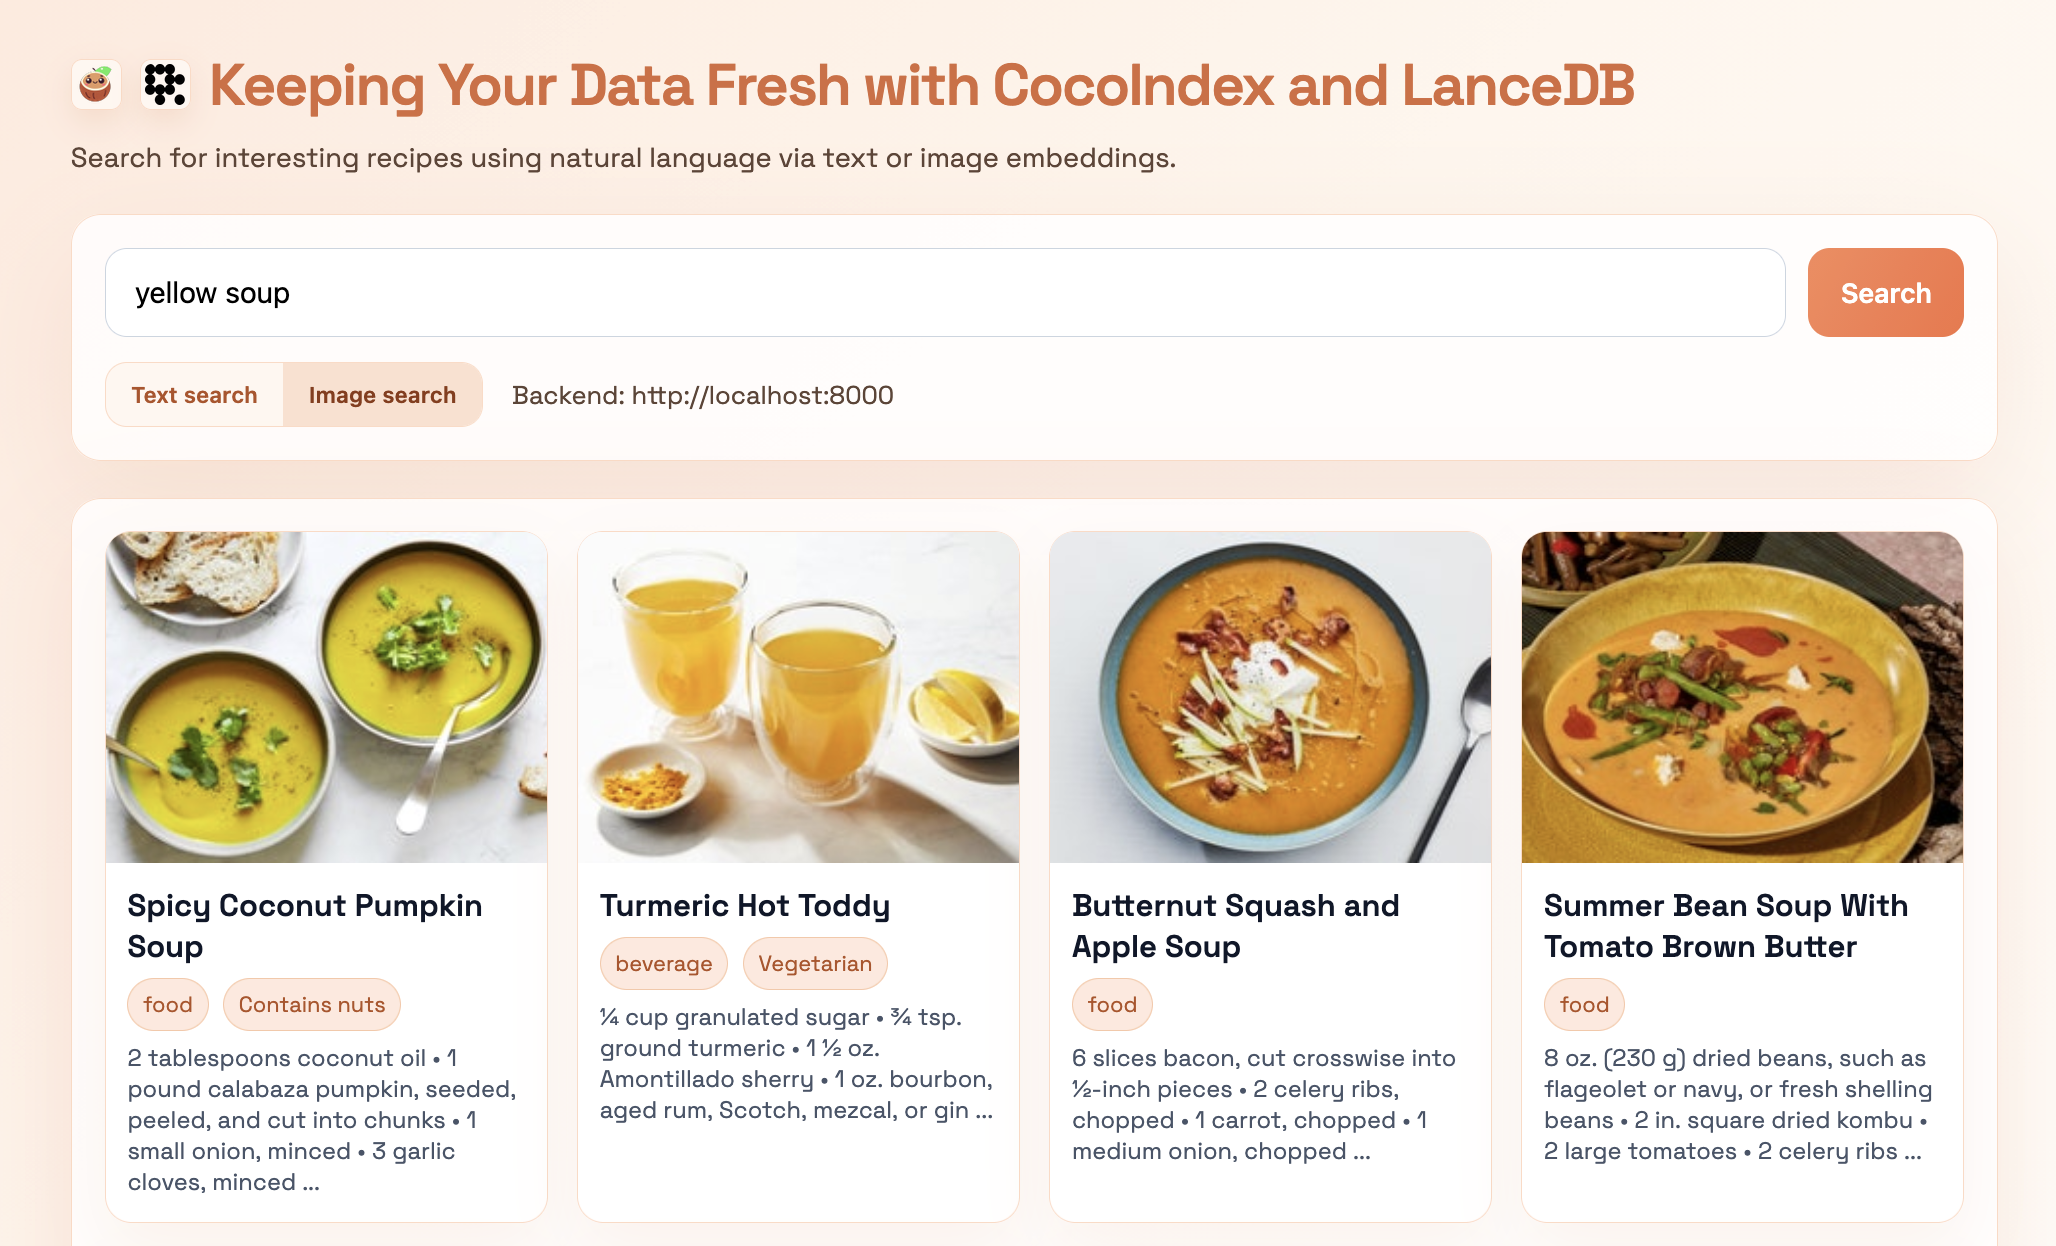Click the CocoIndex coconut logo icon

96,85
